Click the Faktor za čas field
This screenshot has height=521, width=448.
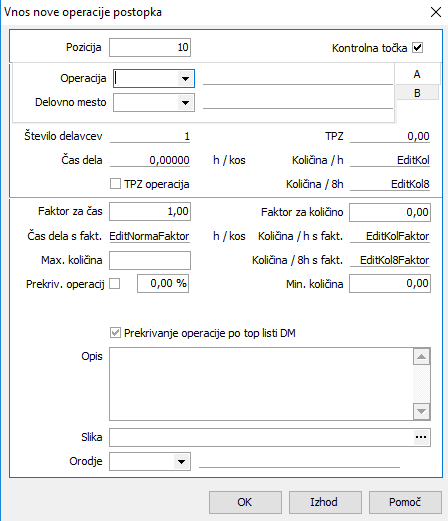pos(150,211)
